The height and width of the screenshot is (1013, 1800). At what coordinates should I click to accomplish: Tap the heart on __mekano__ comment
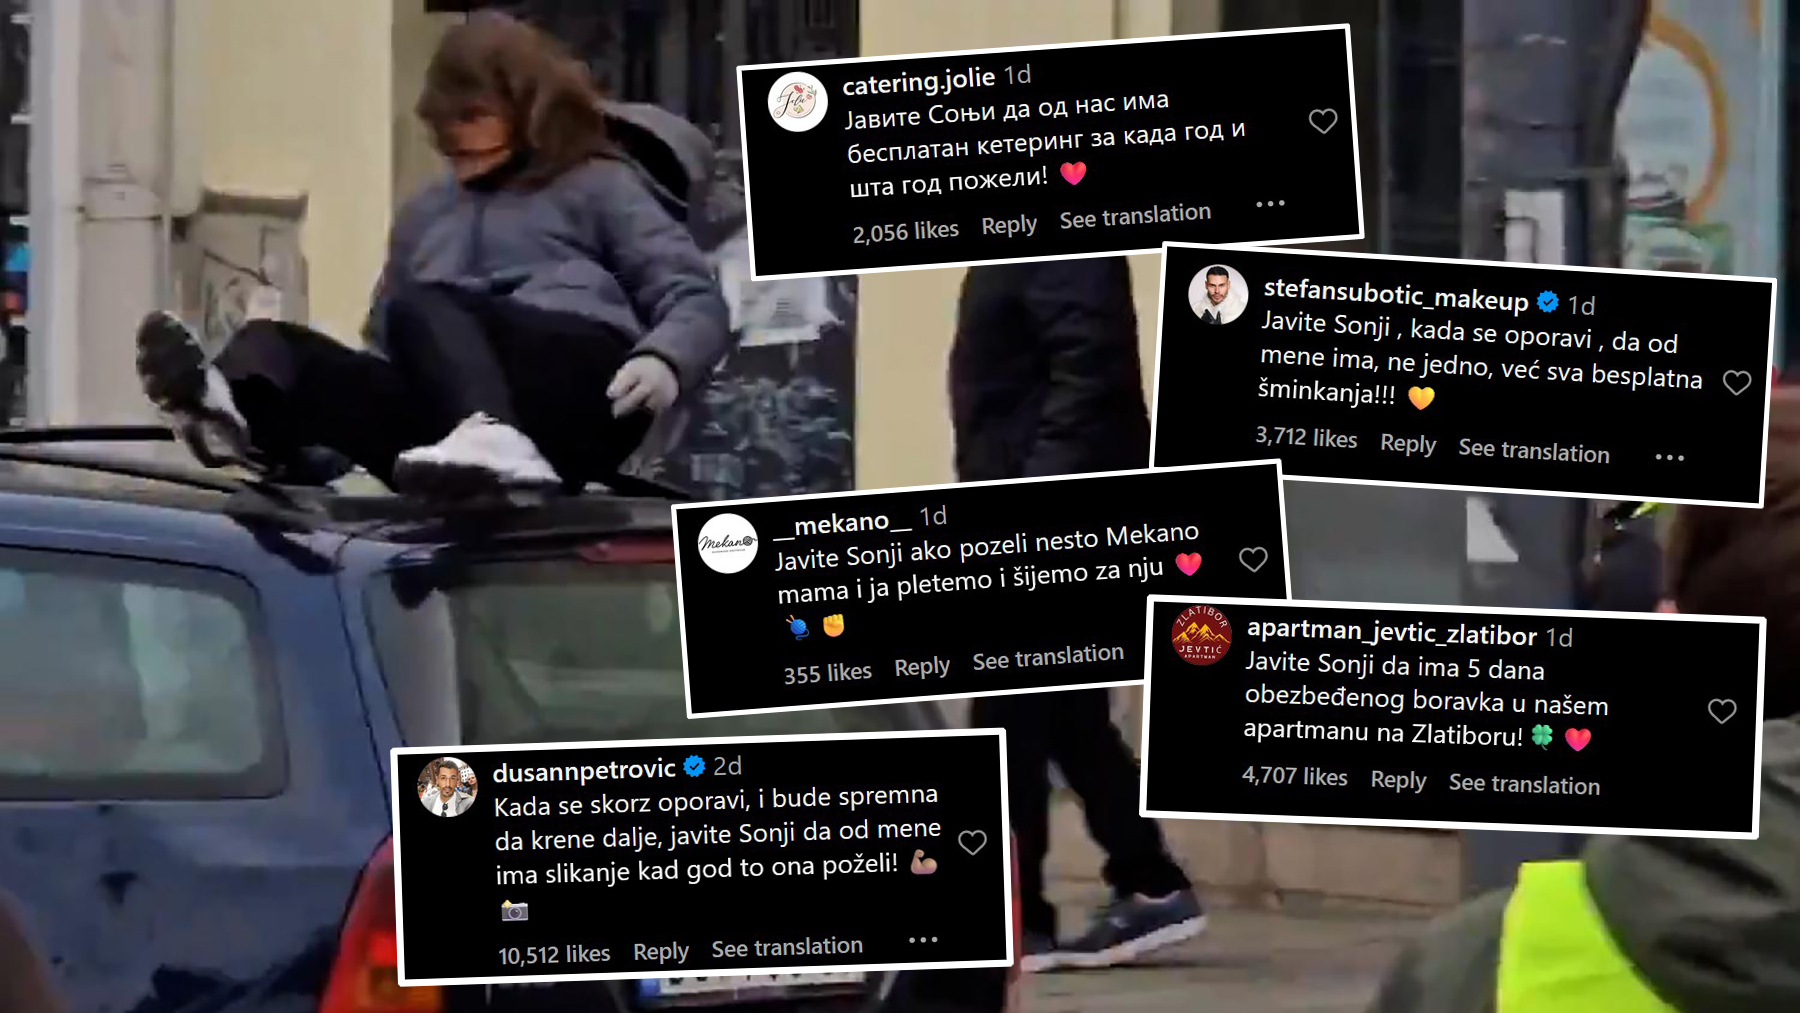1253,559
